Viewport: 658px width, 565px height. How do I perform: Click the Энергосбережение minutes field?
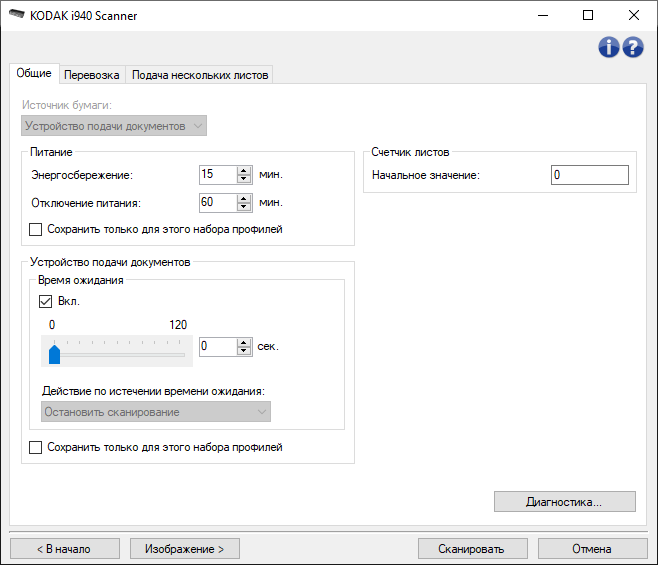click(218, 175)
